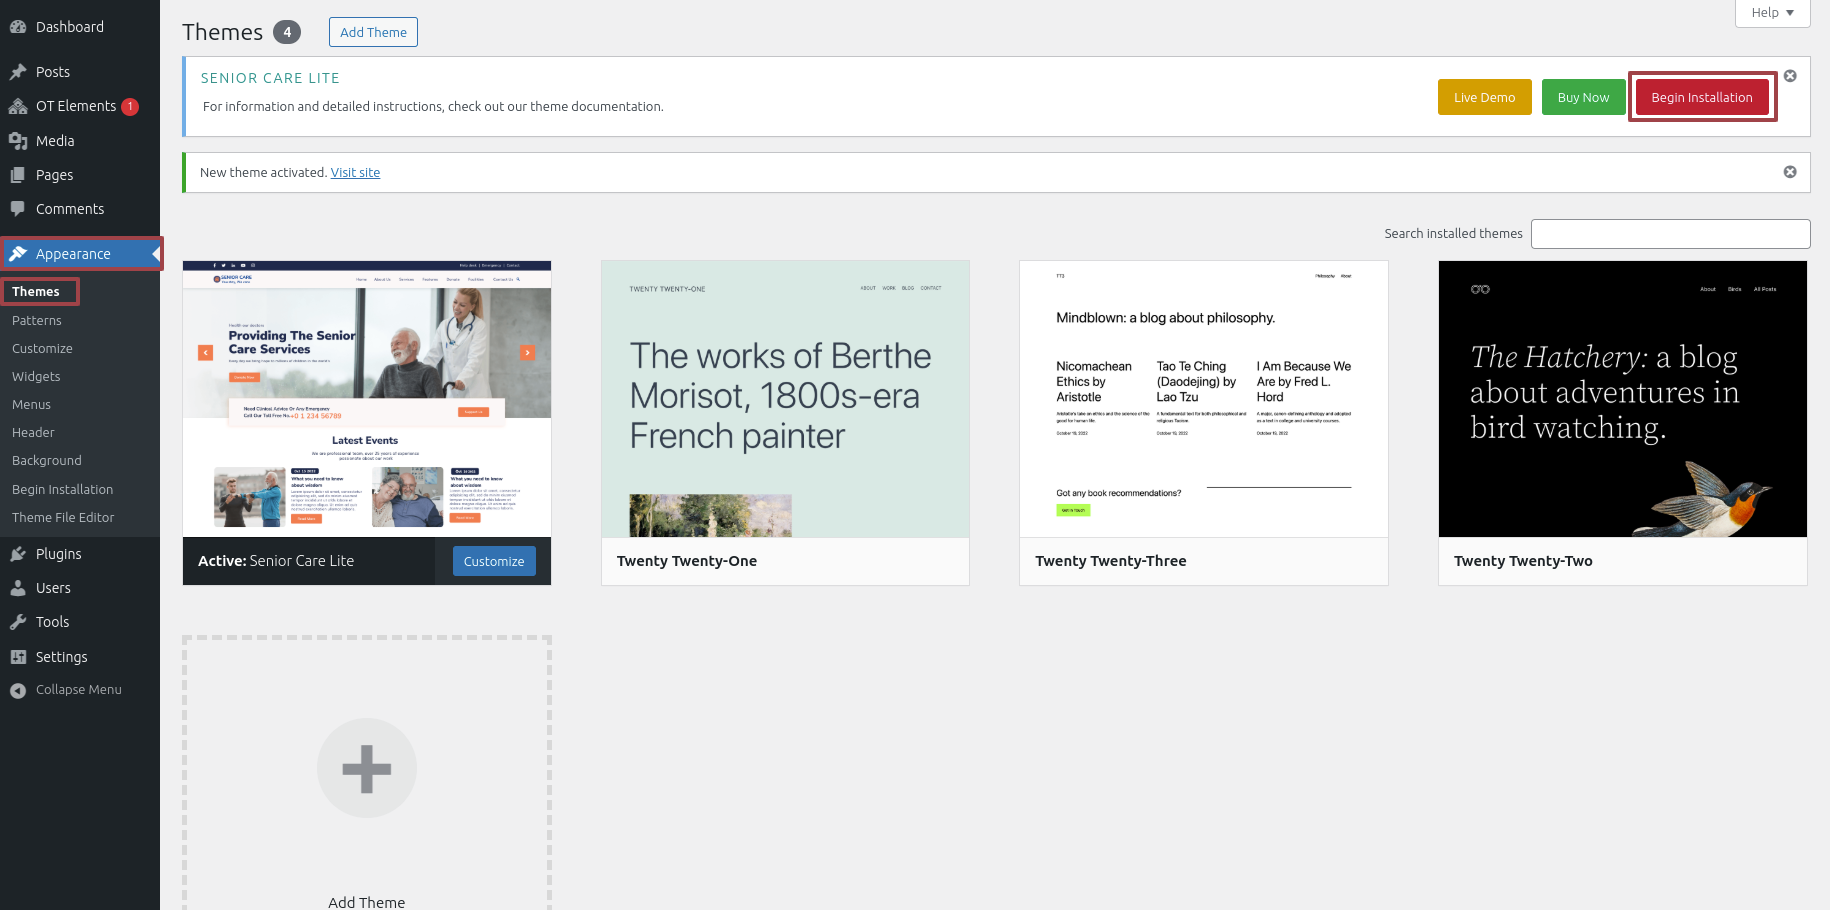Click next slide arrow in Senior Care preview
The width and height of the screenshot is (1830, 910).
pos(527,352)
